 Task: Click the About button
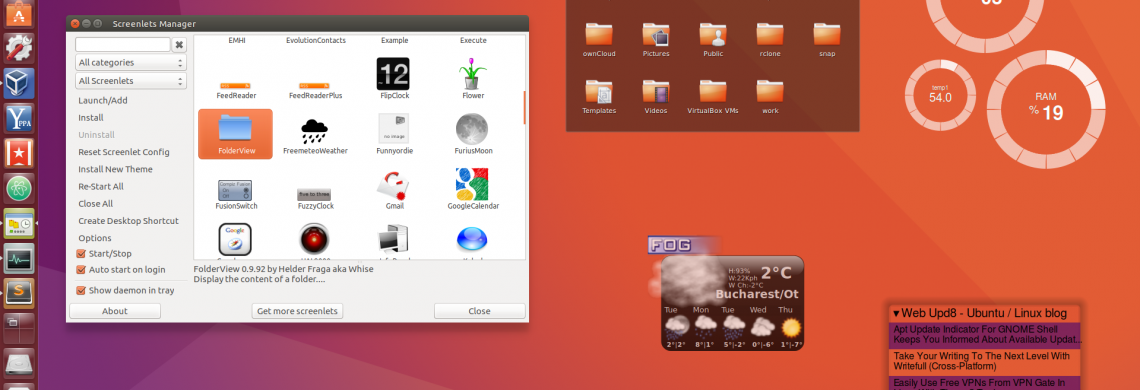pos(115,311)
